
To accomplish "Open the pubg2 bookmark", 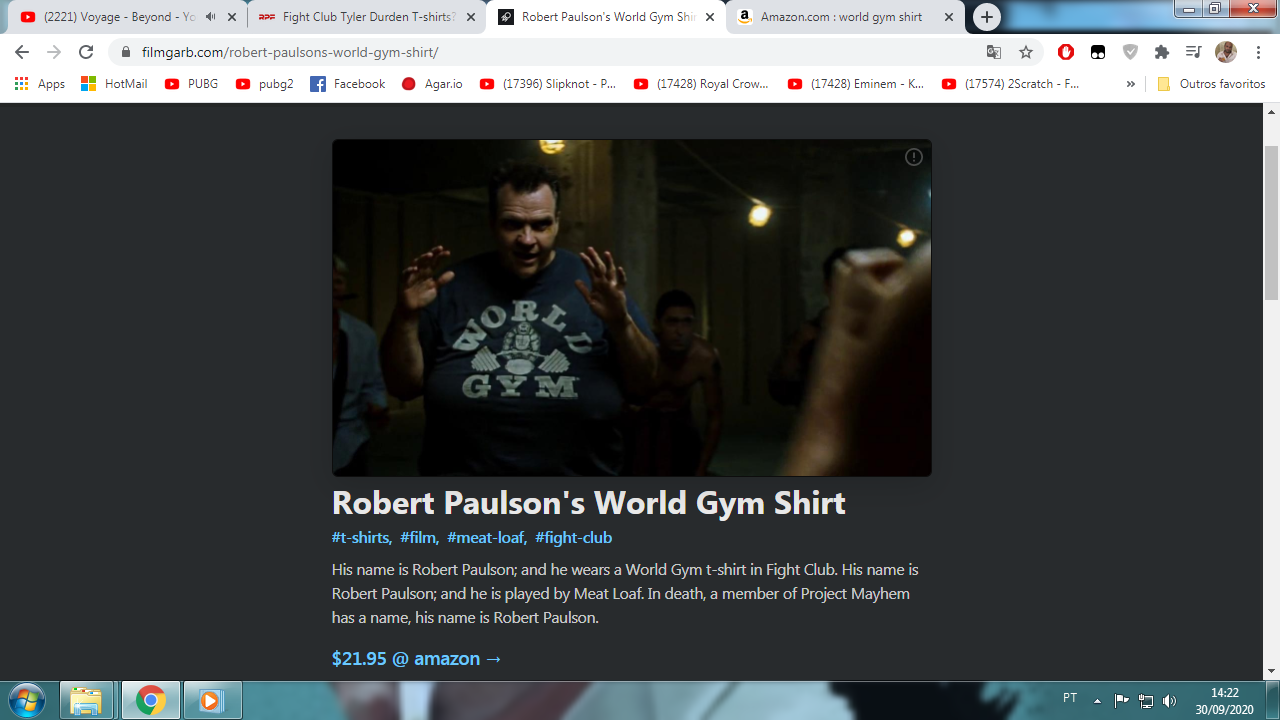I will pos(265,84).
